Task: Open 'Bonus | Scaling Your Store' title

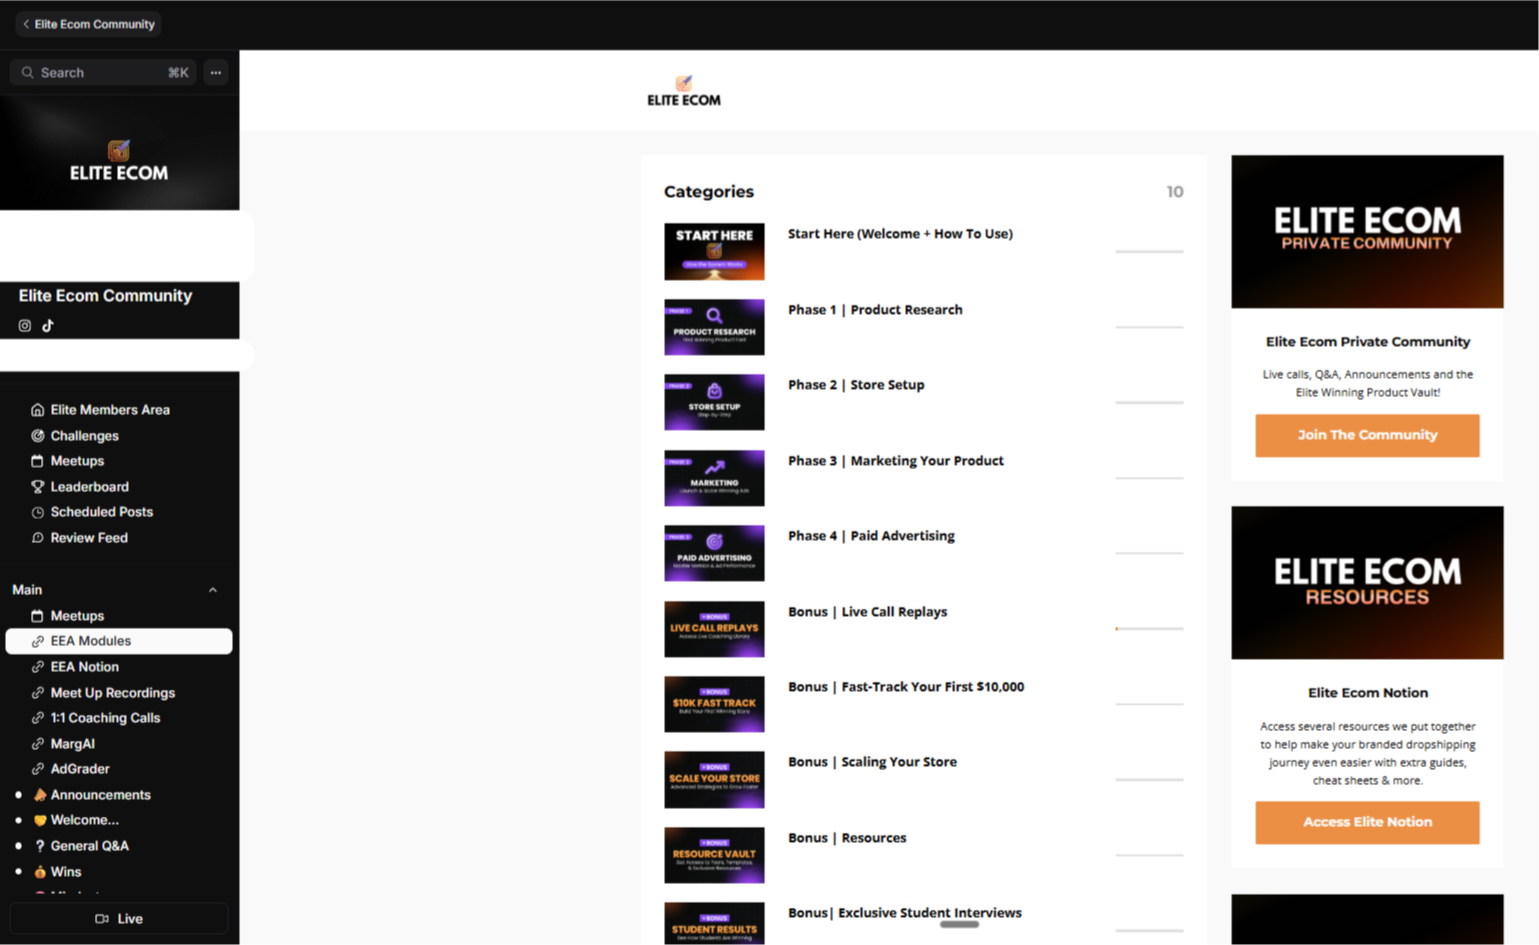Action: pyautogui.click(x=872, y=762)
